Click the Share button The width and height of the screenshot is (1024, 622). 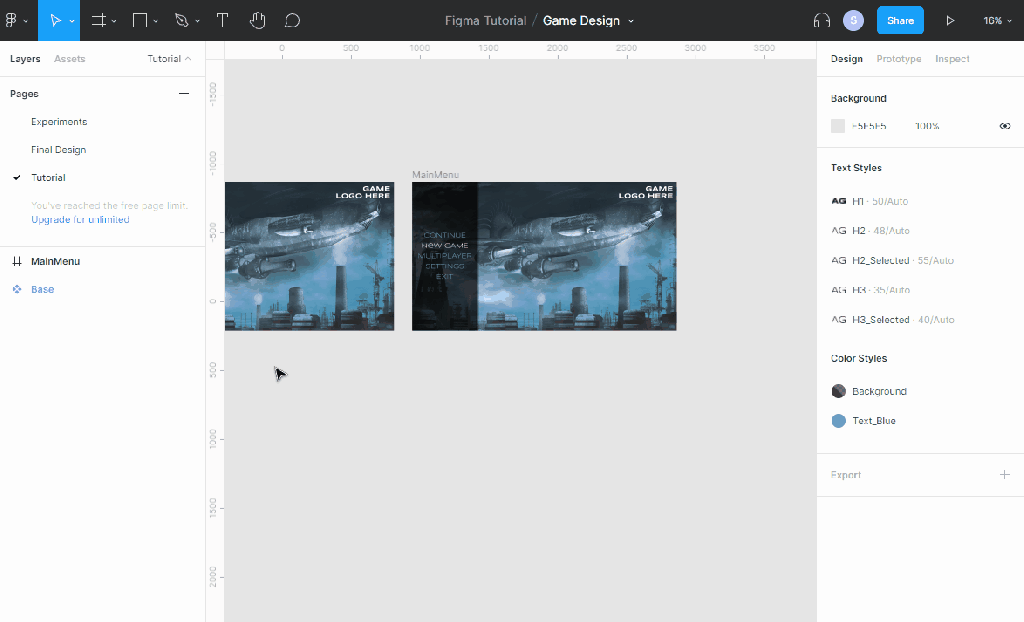[899, 20]
